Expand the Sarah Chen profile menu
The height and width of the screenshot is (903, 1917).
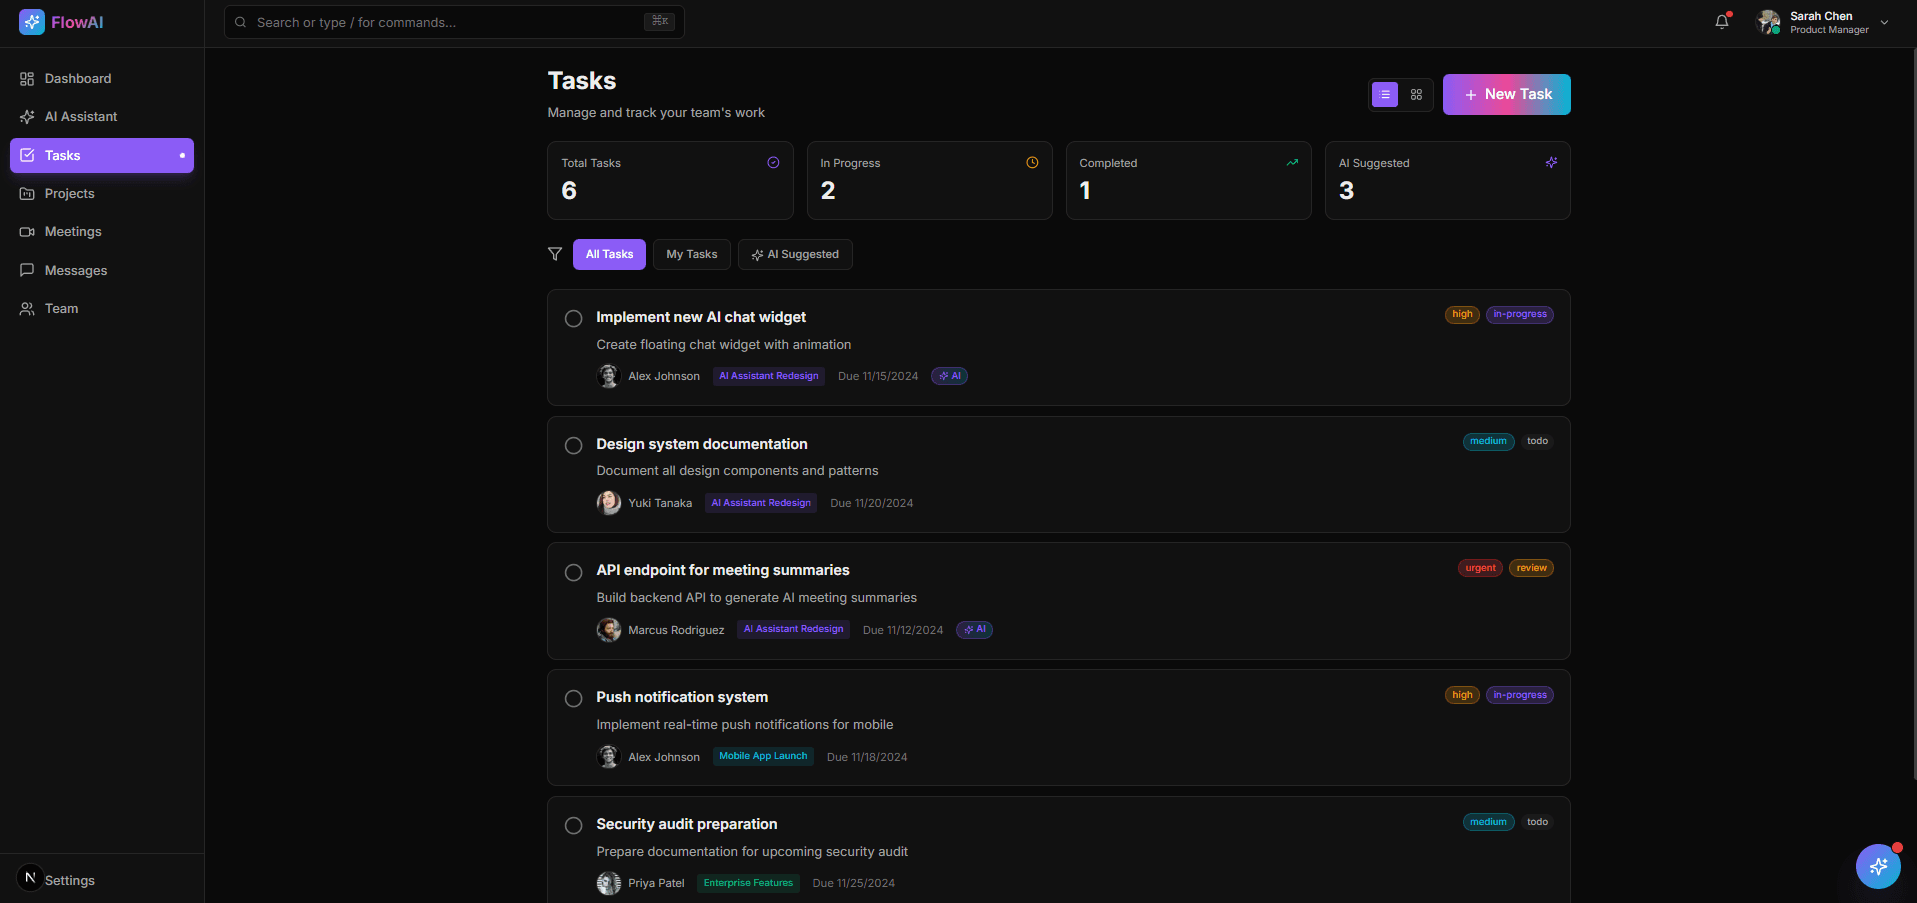tap(1822, 21)
